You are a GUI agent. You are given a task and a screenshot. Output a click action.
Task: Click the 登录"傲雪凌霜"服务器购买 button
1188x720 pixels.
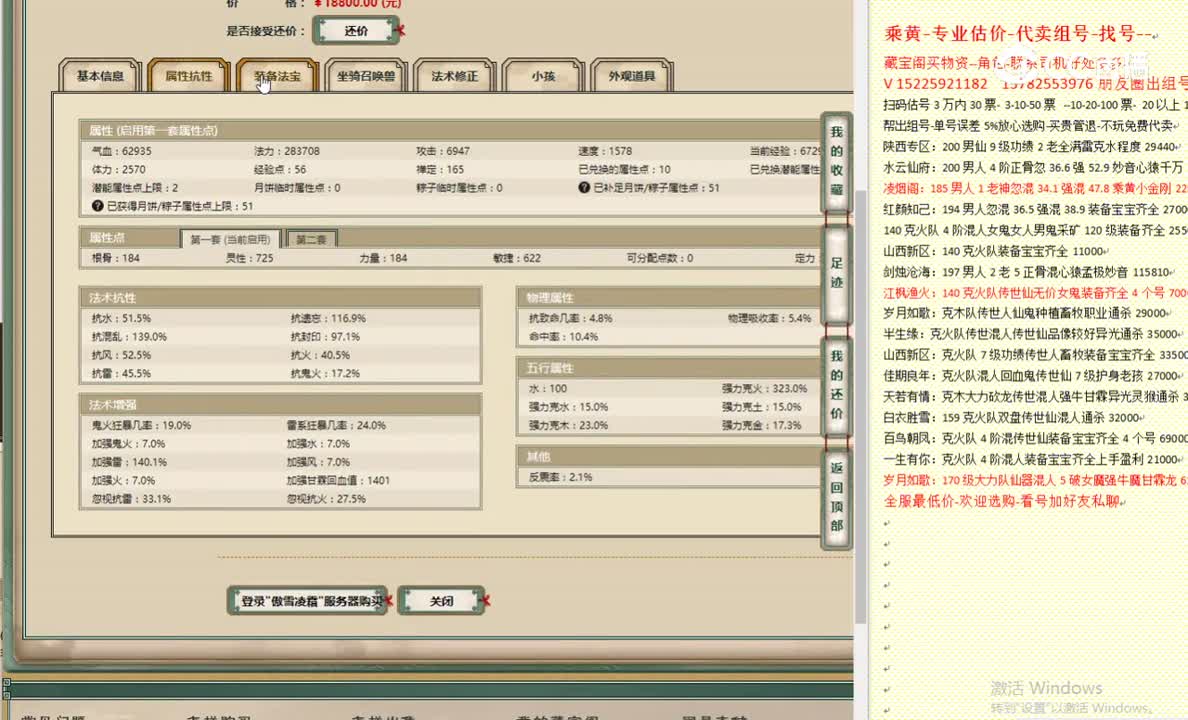[308, 601]
